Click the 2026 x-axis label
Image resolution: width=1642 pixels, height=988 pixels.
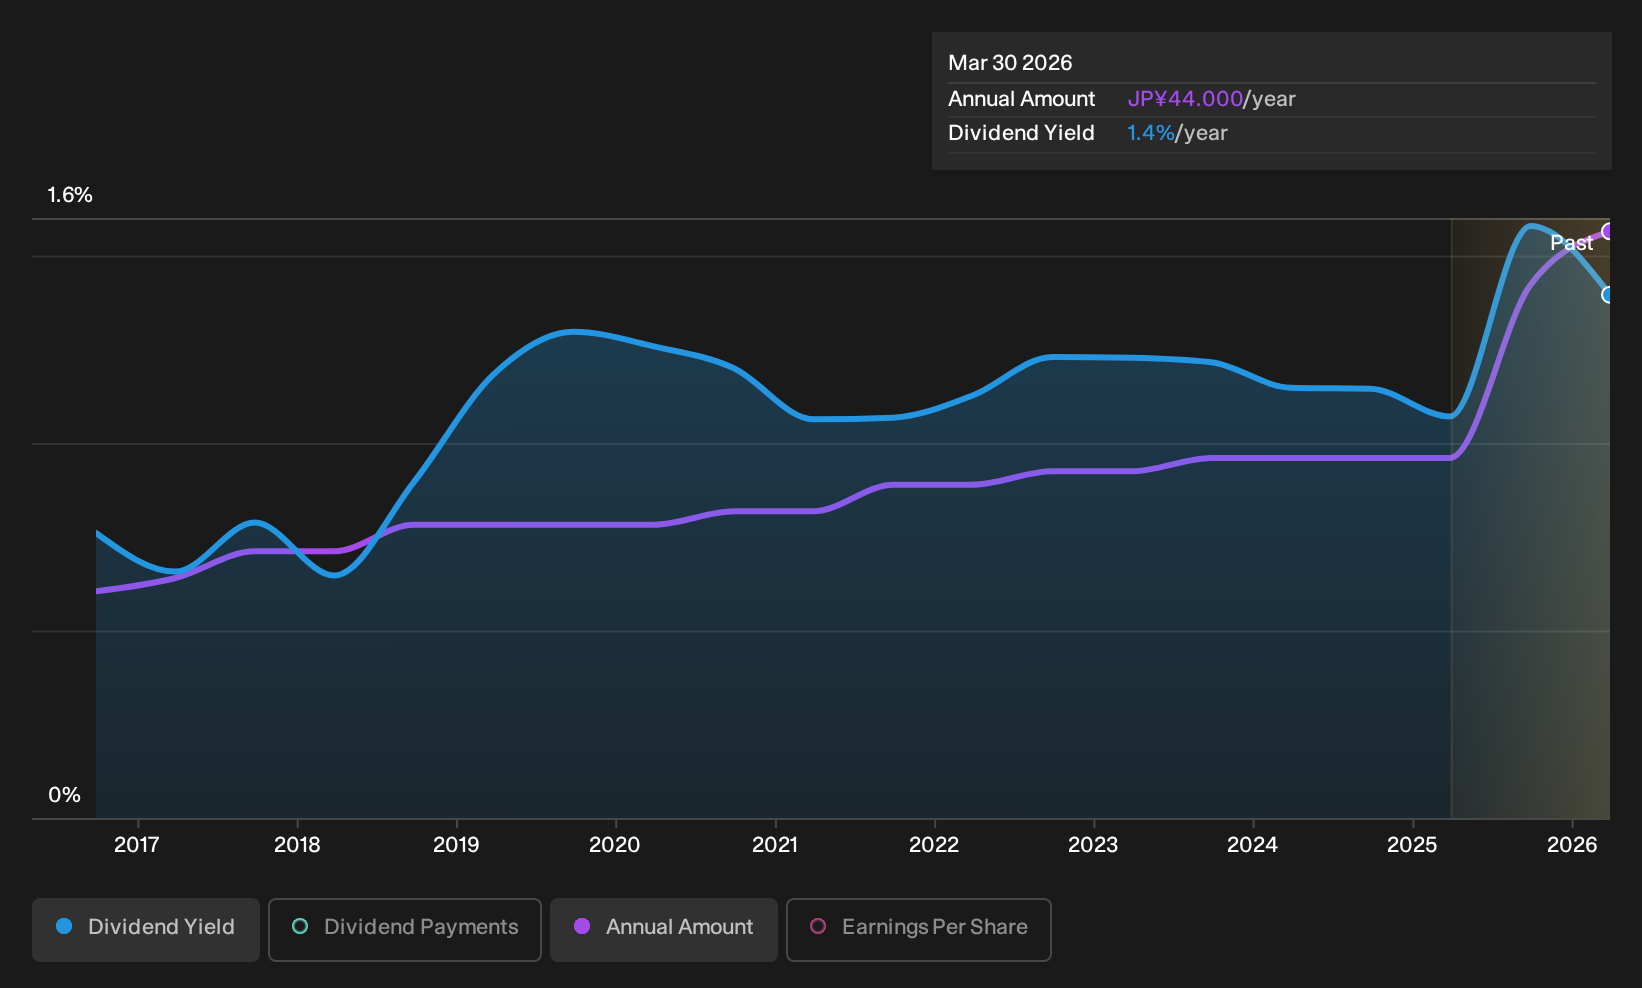[1572, 845]
